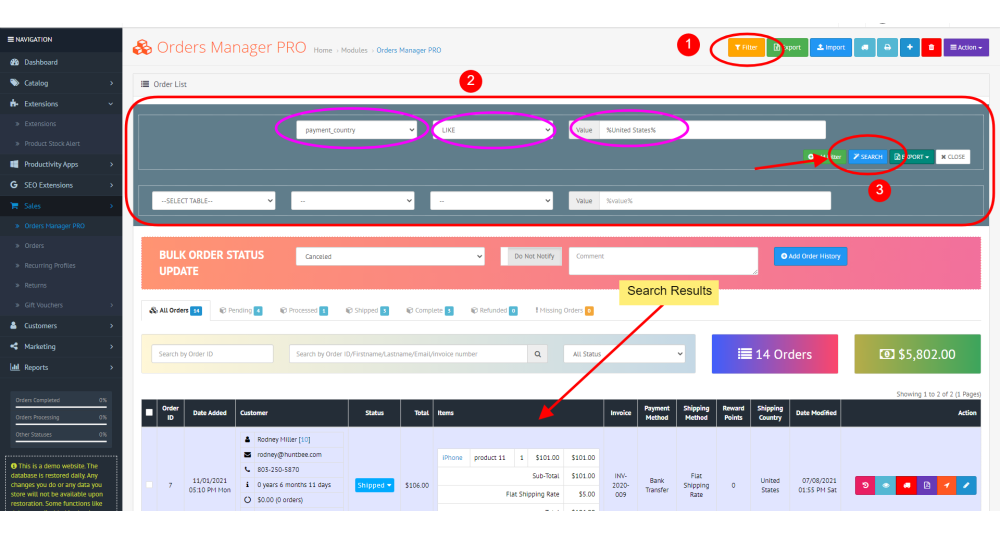
Task: Click the truck shipping icon in header
Action: [865, 47]
